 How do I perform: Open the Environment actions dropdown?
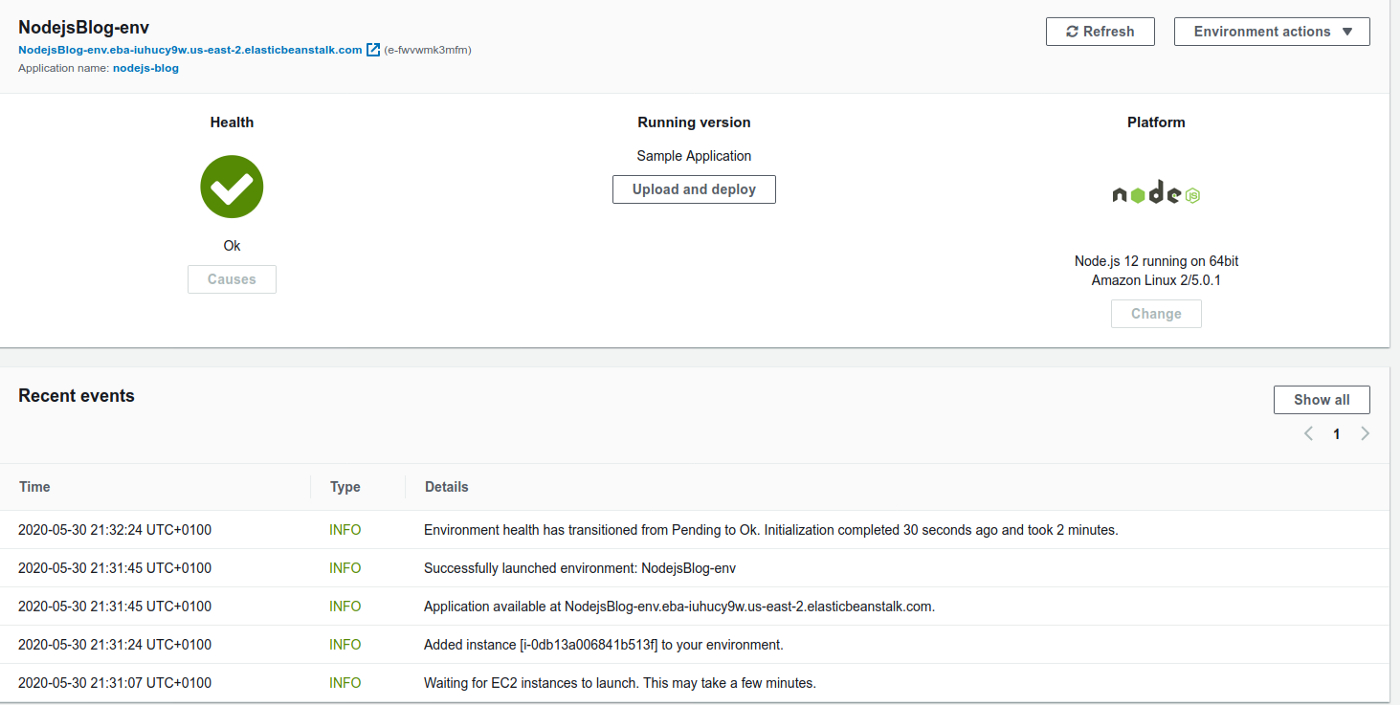[x=1271, y=32]
